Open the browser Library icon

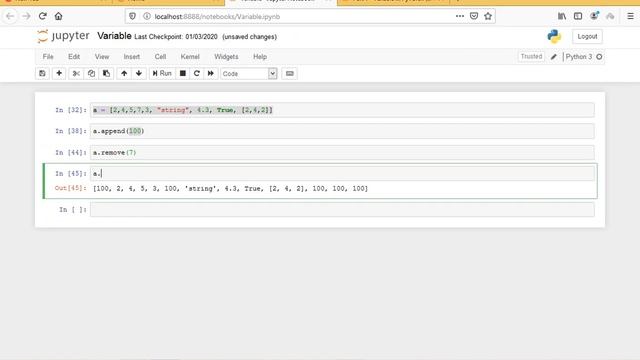(x=562, y=16)
